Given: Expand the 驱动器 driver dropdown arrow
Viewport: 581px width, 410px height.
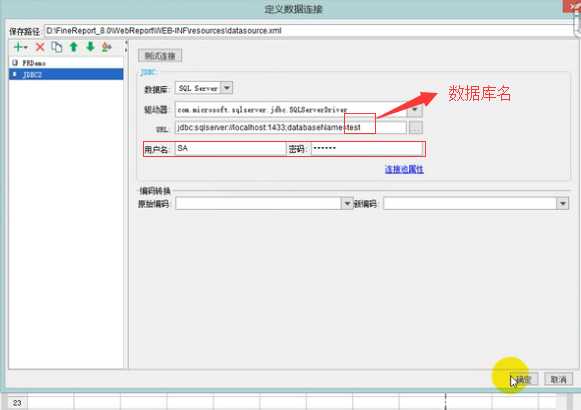Looking at the screenshot, I should pos(415,110).
